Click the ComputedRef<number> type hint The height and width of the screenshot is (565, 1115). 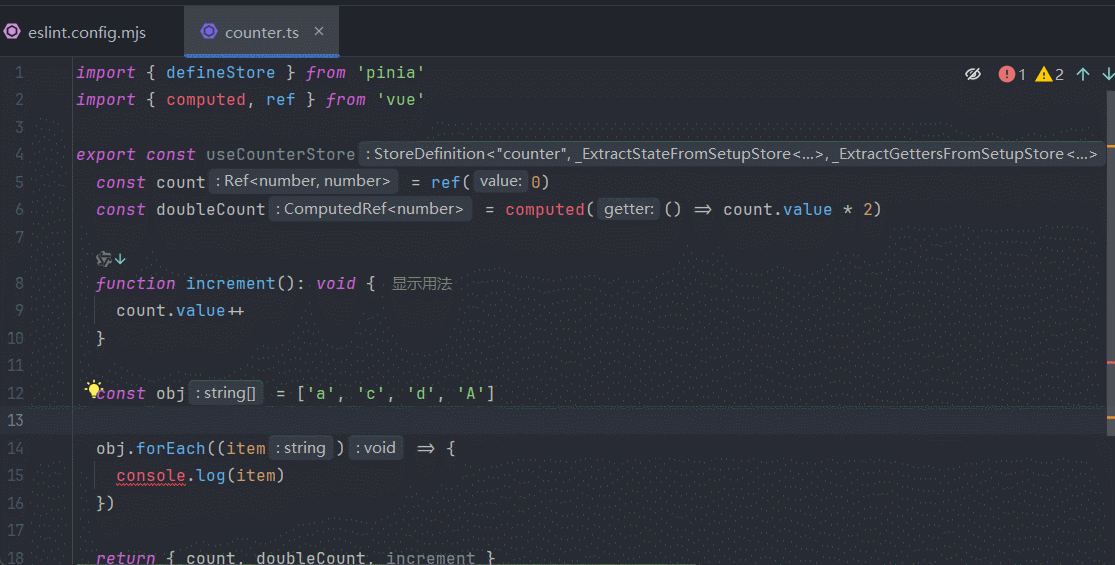point(370,209)
